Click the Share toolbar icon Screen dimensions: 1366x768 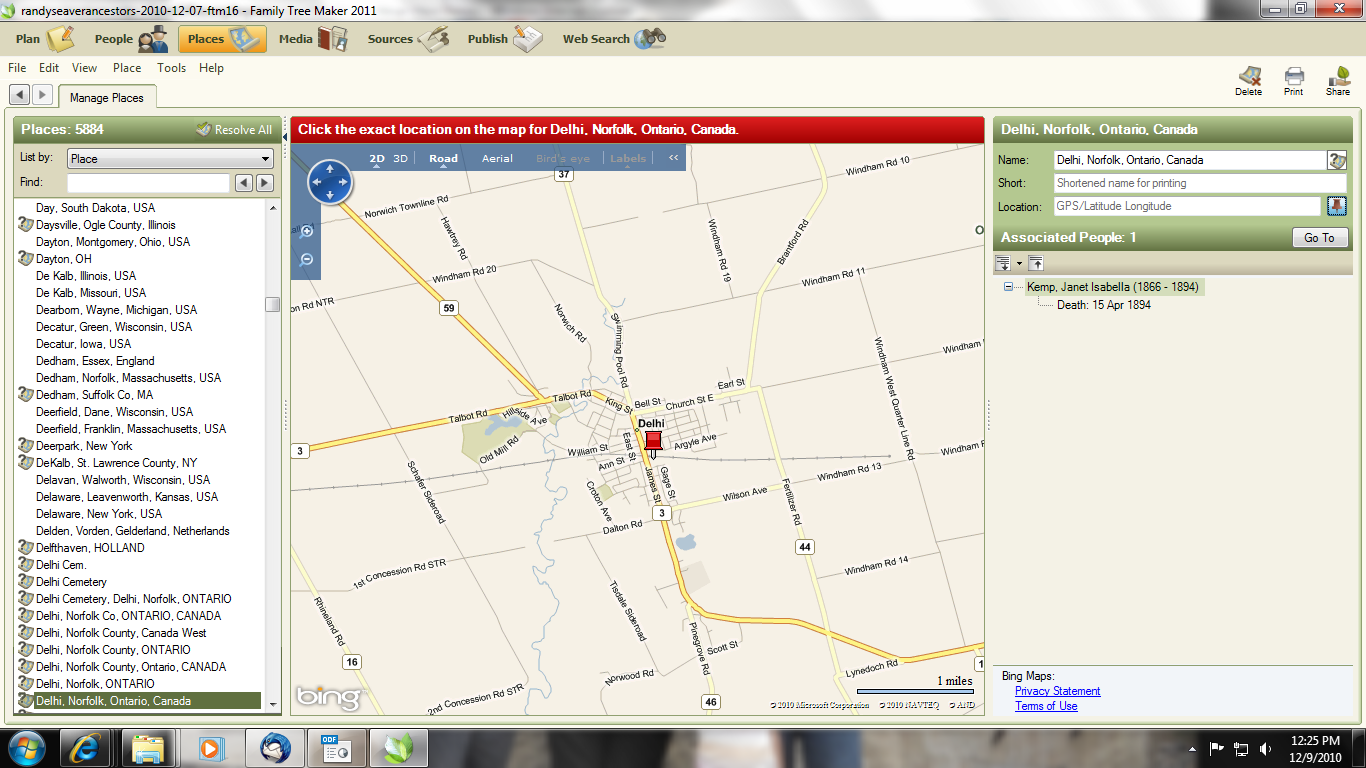(x=1338, y=81)
